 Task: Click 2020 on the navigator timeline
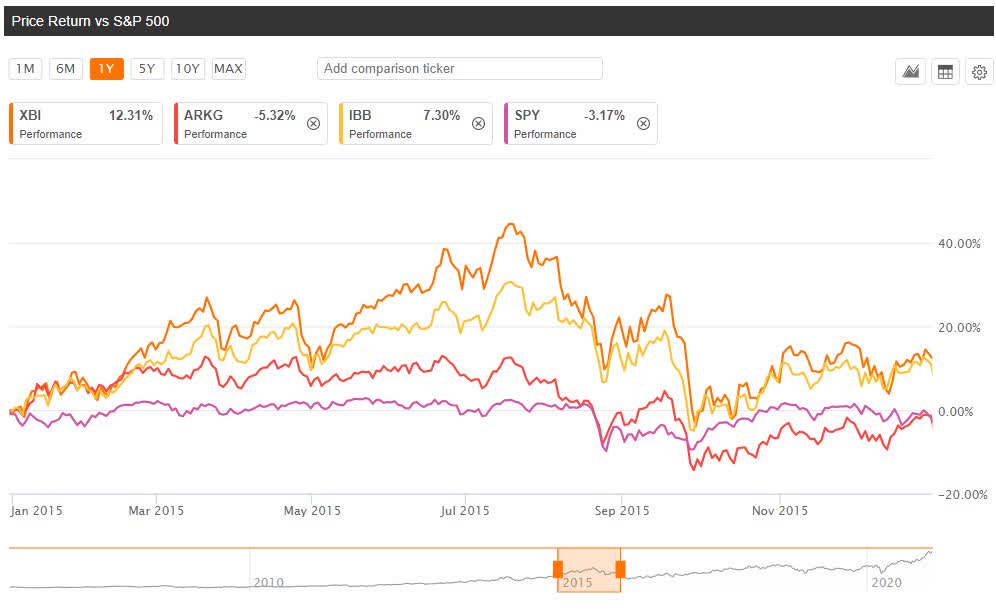886,582
